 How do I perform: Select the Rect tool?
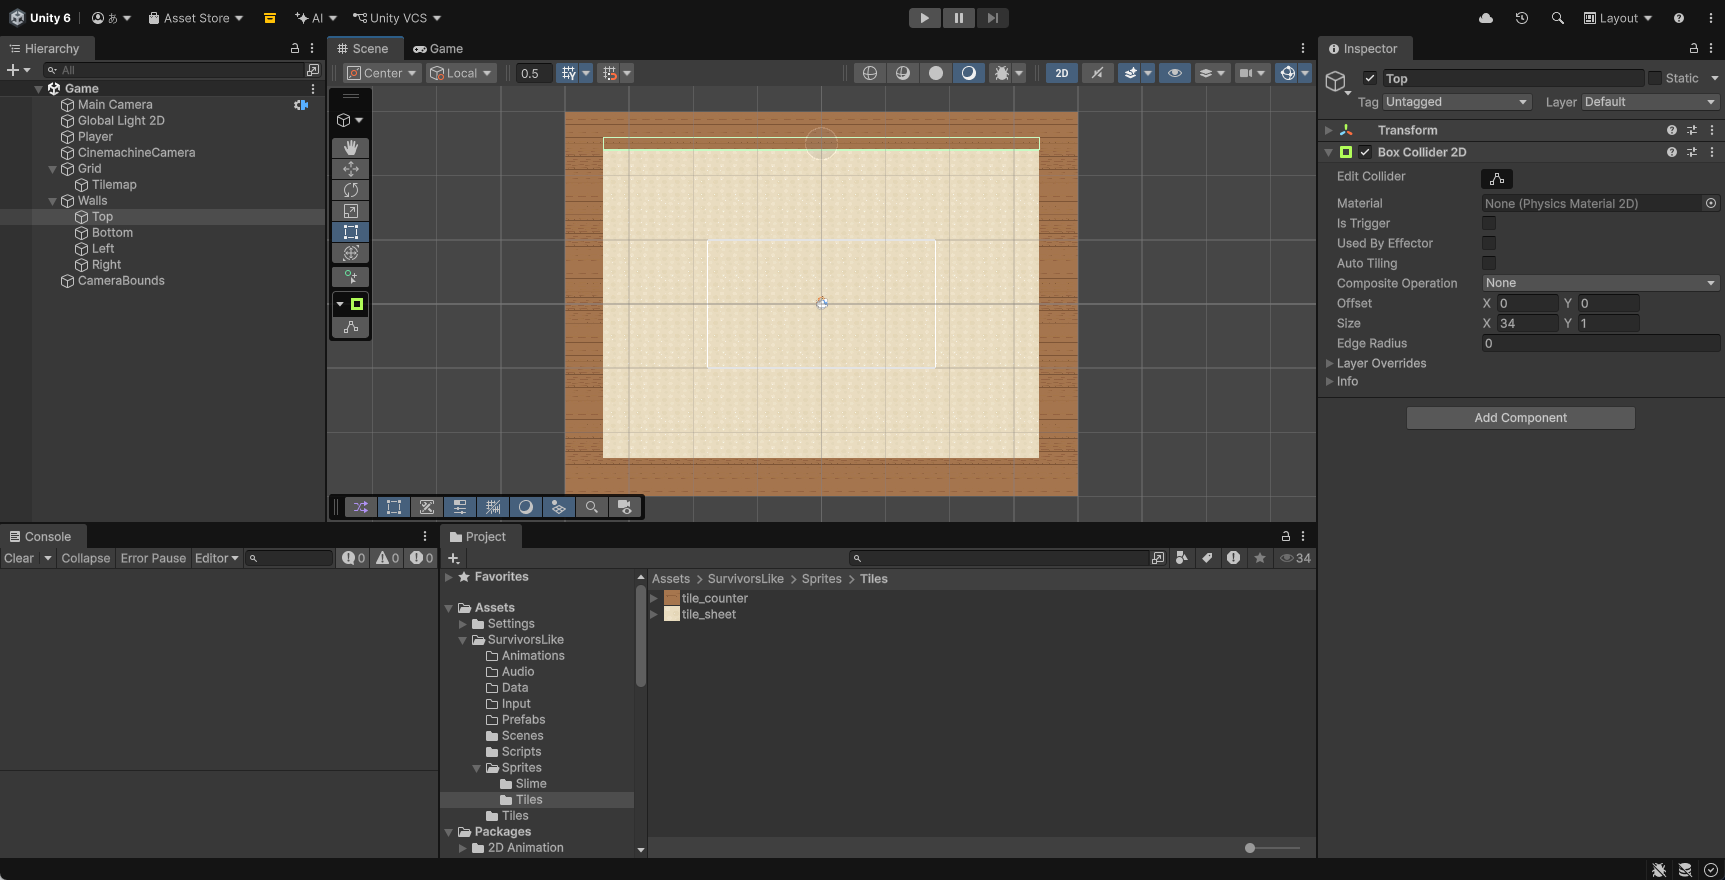coord(350,232)
